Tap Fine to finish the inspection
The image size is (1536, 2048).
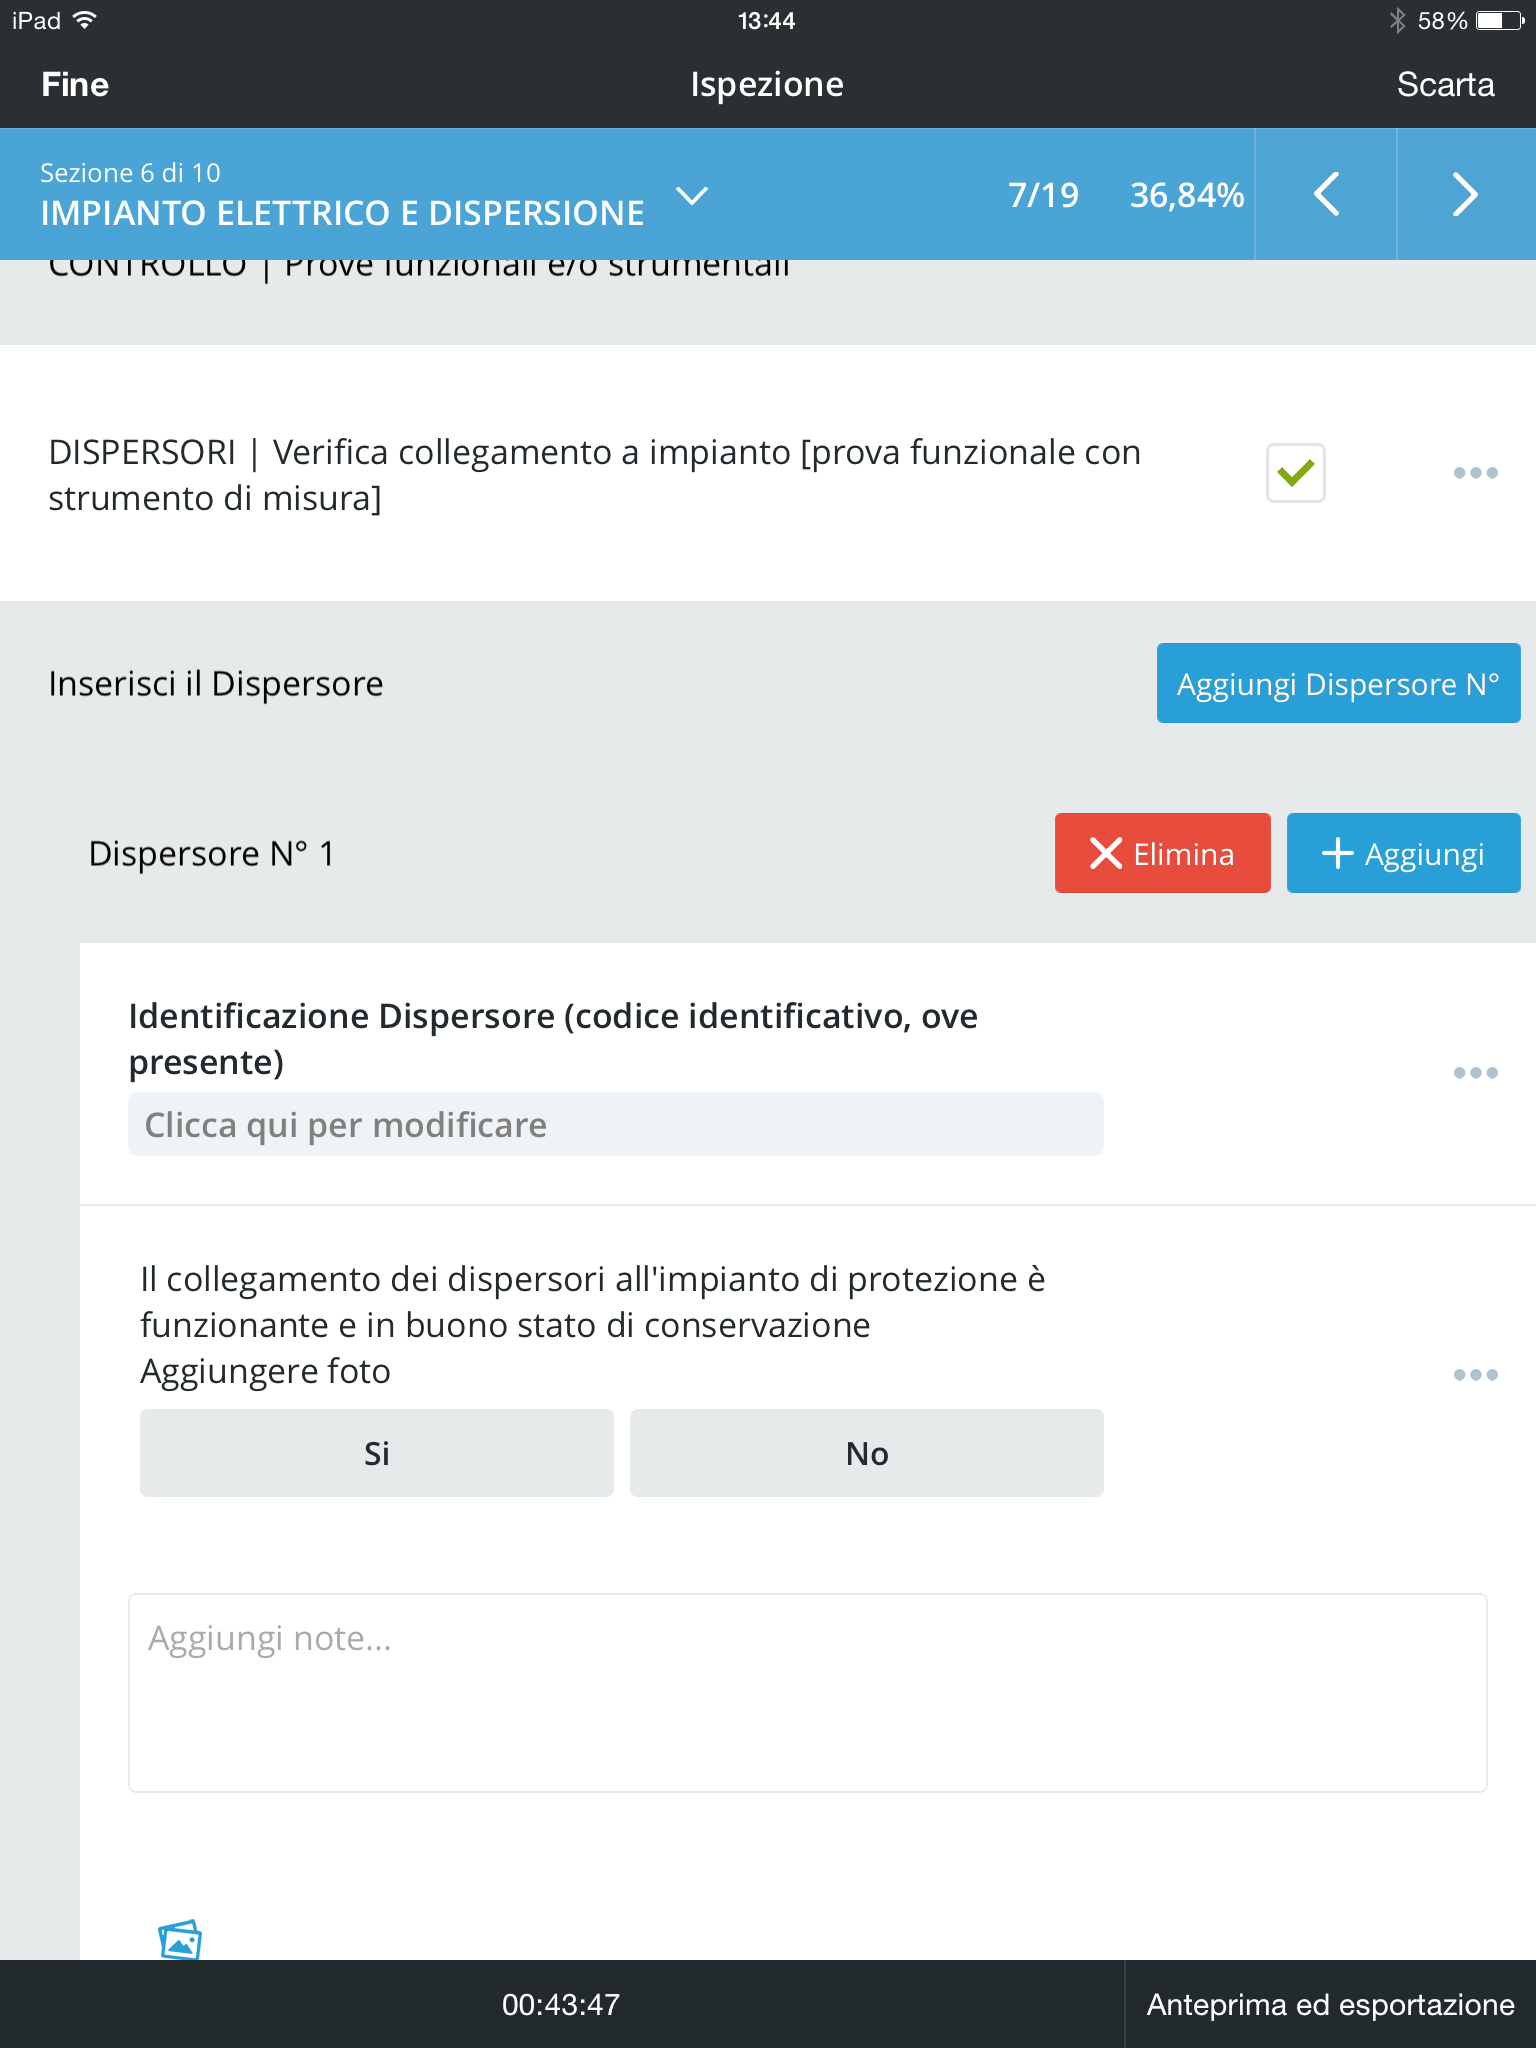point(75,85)
